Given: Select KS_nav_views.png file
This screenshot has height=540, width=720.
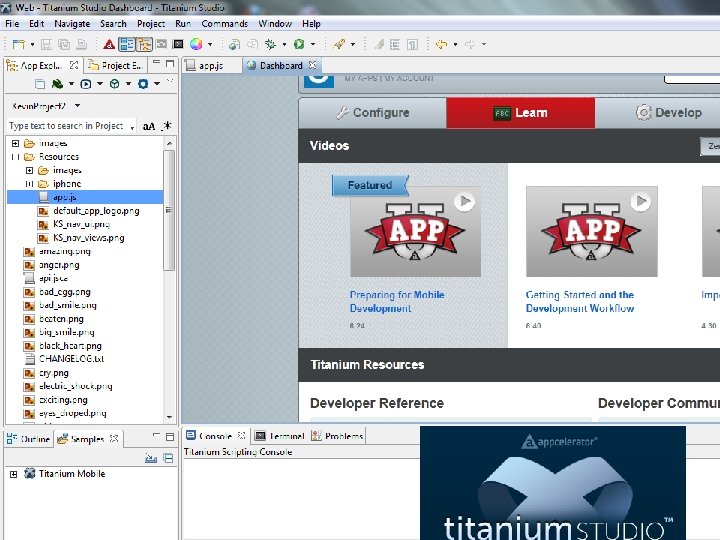Looking at the screenshot, I should click(88, 238).
